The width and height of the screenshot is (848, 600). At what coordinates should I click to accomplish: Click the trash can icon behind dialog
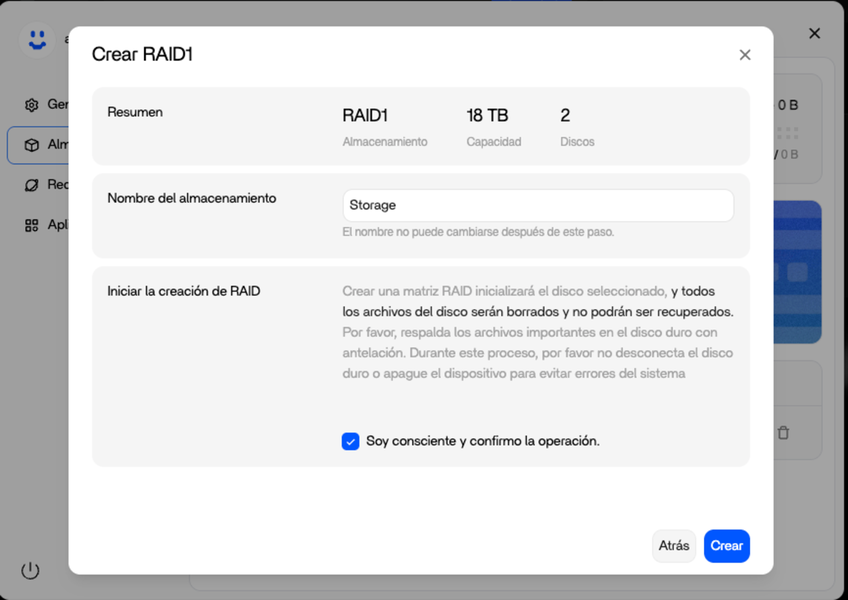coord(783,433)
